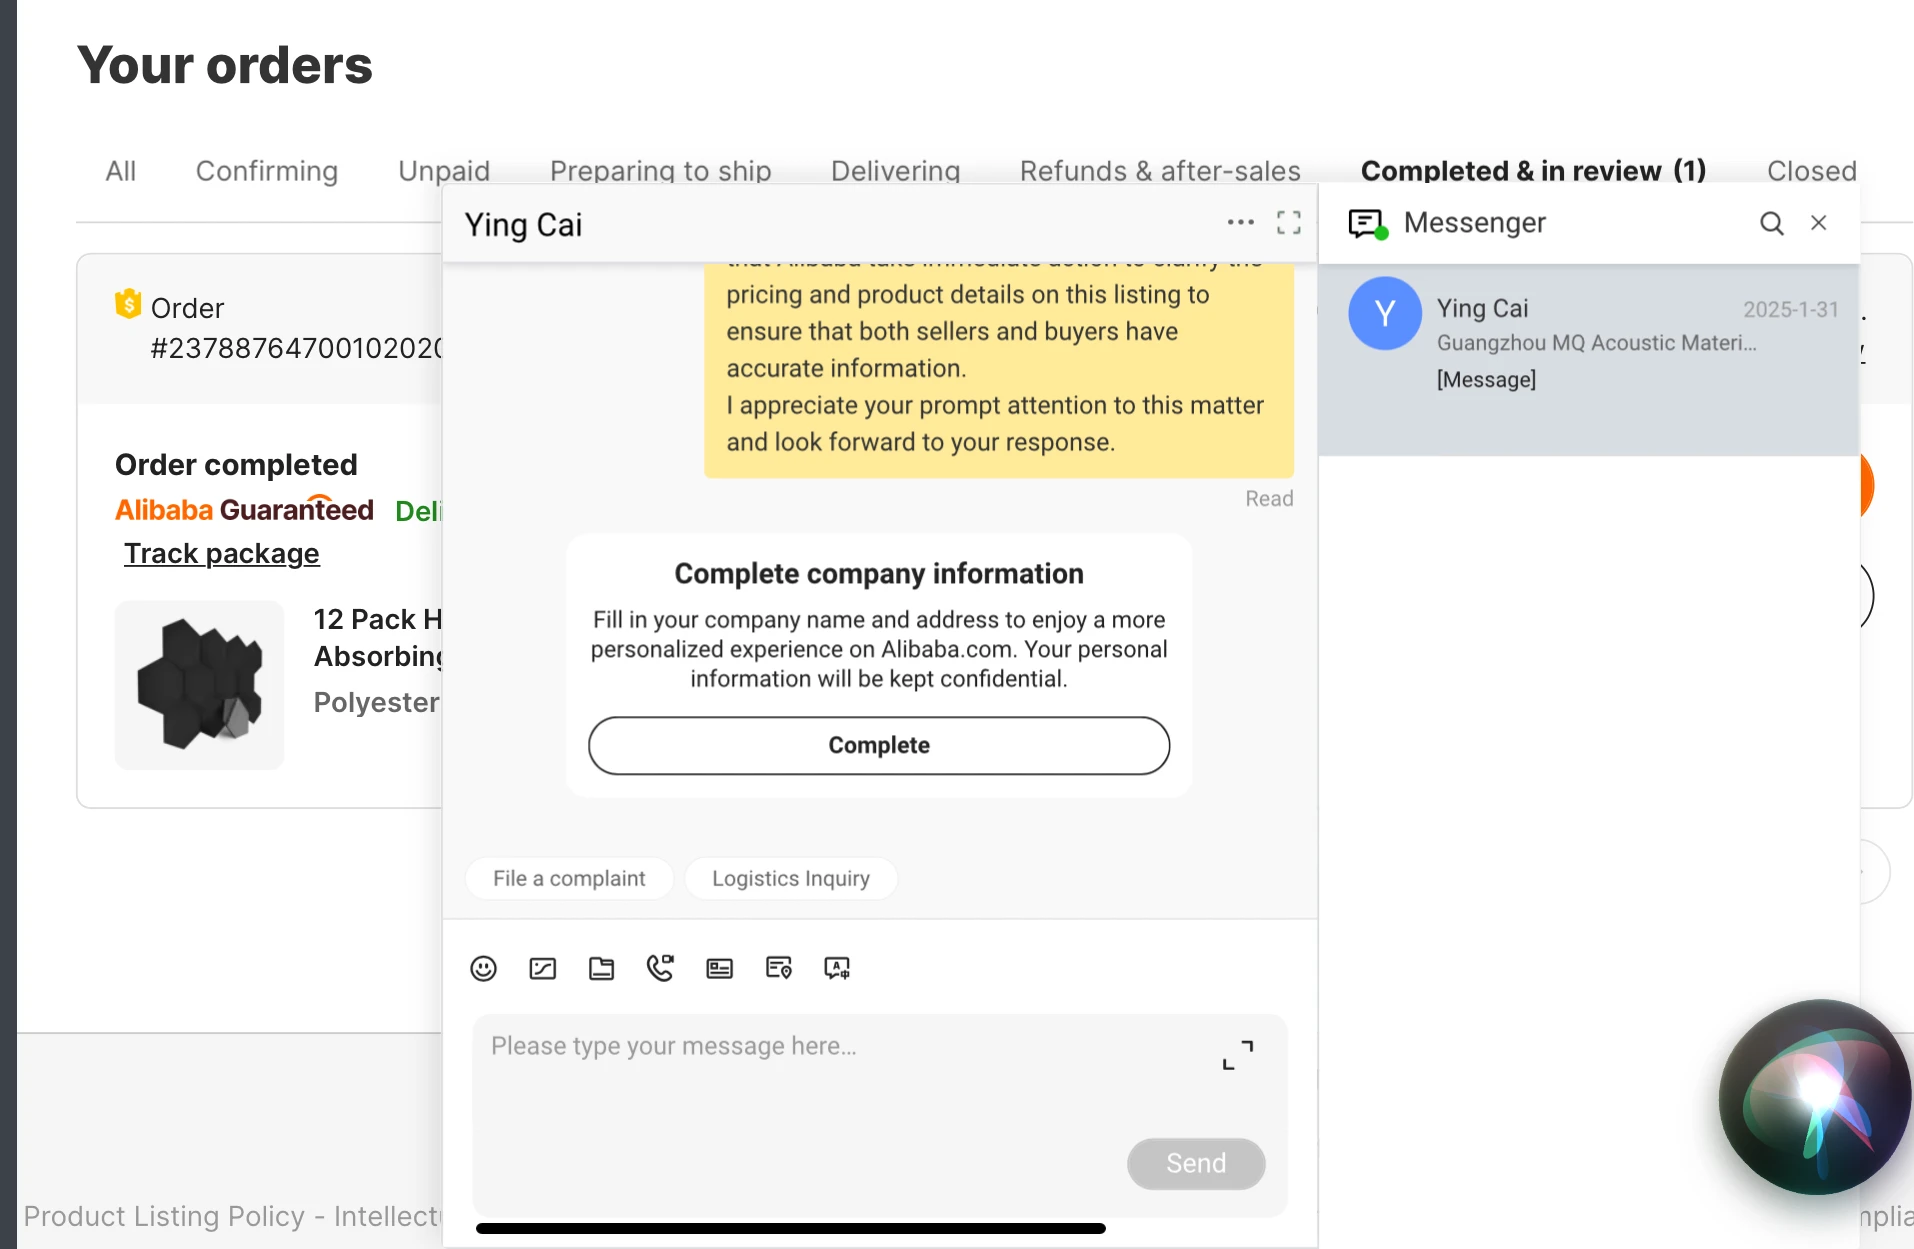The image size is (1914, 1249).
Task: Click the send address icon
Action: [x=778, y=968]
